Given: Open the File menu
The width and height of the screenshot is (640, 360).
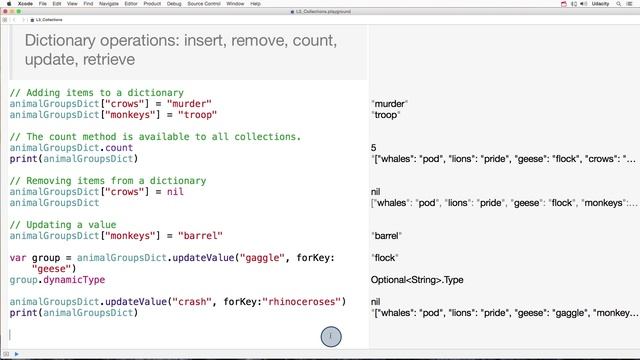Looking at the screenshot, I should click(x=42, y=4).
